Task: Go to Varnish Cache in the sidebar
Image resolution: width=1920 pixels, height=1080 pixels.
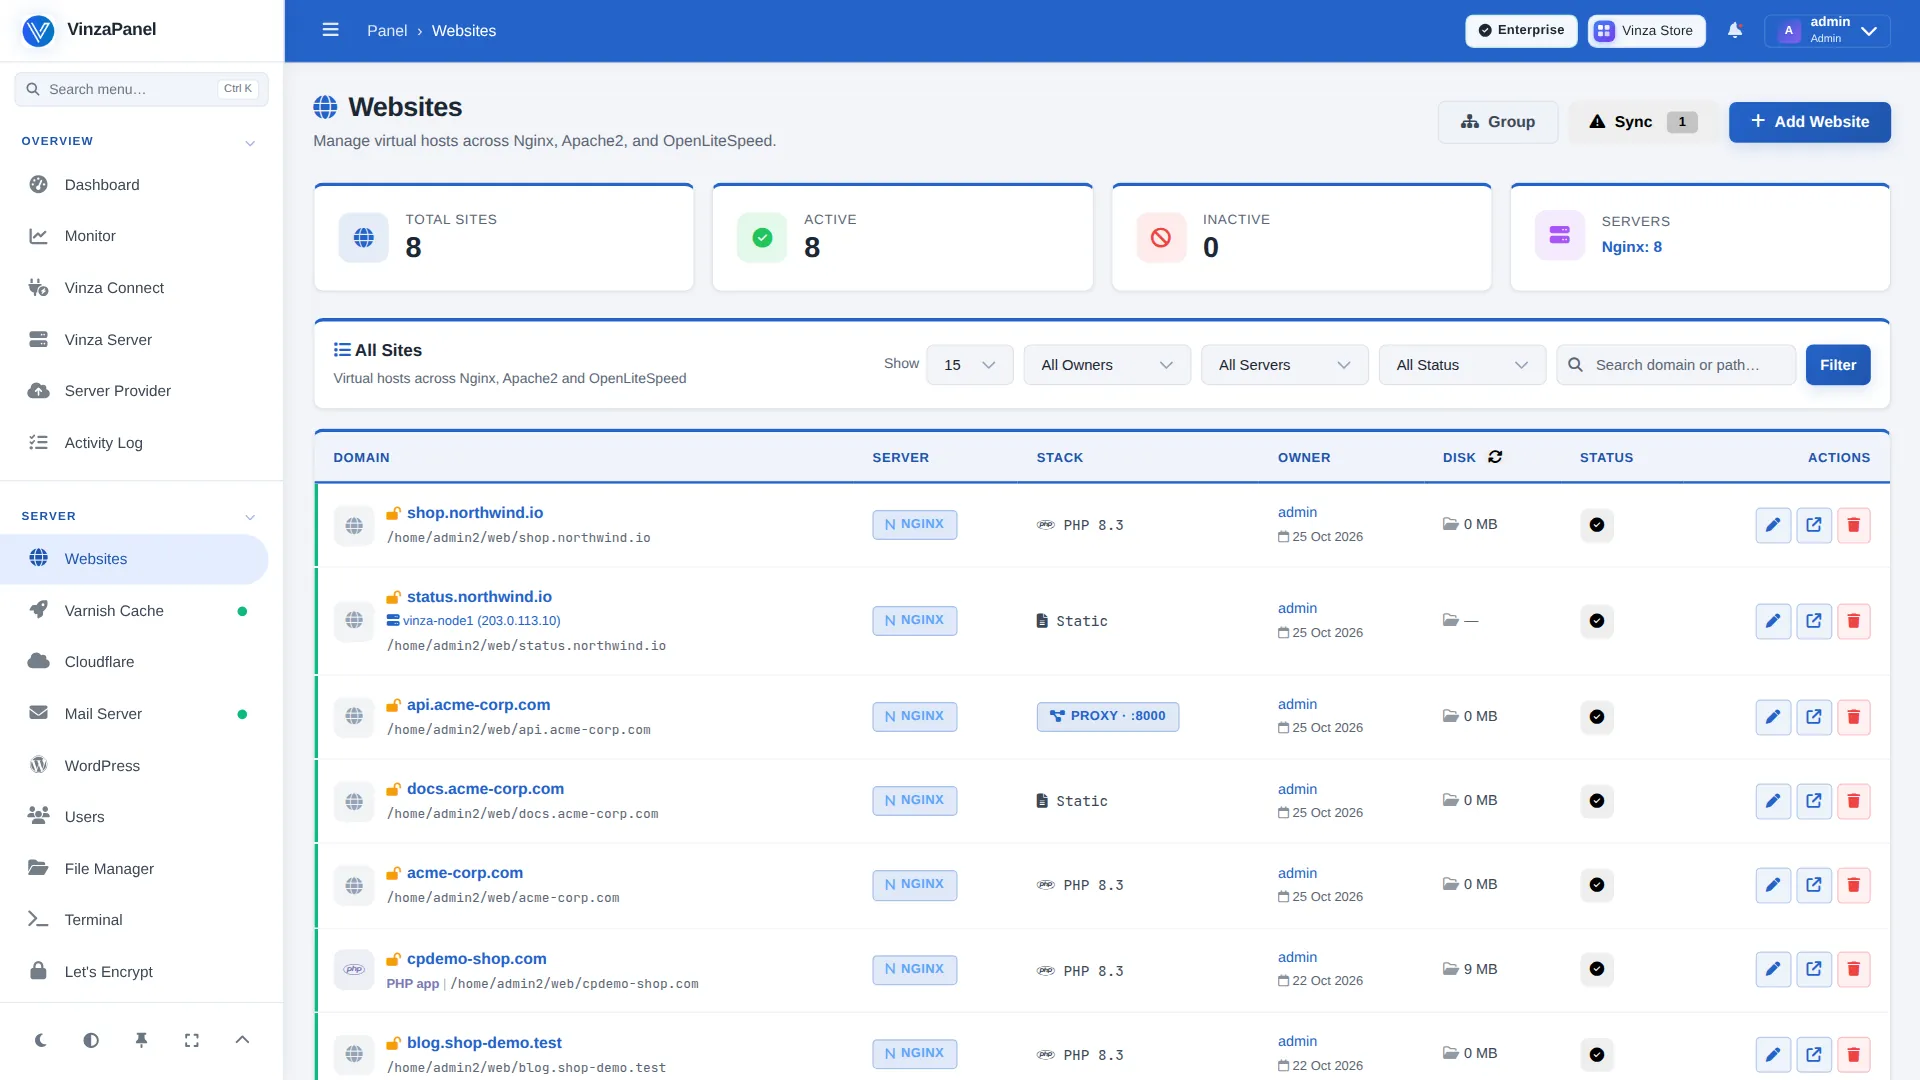Action: (134, 611)
